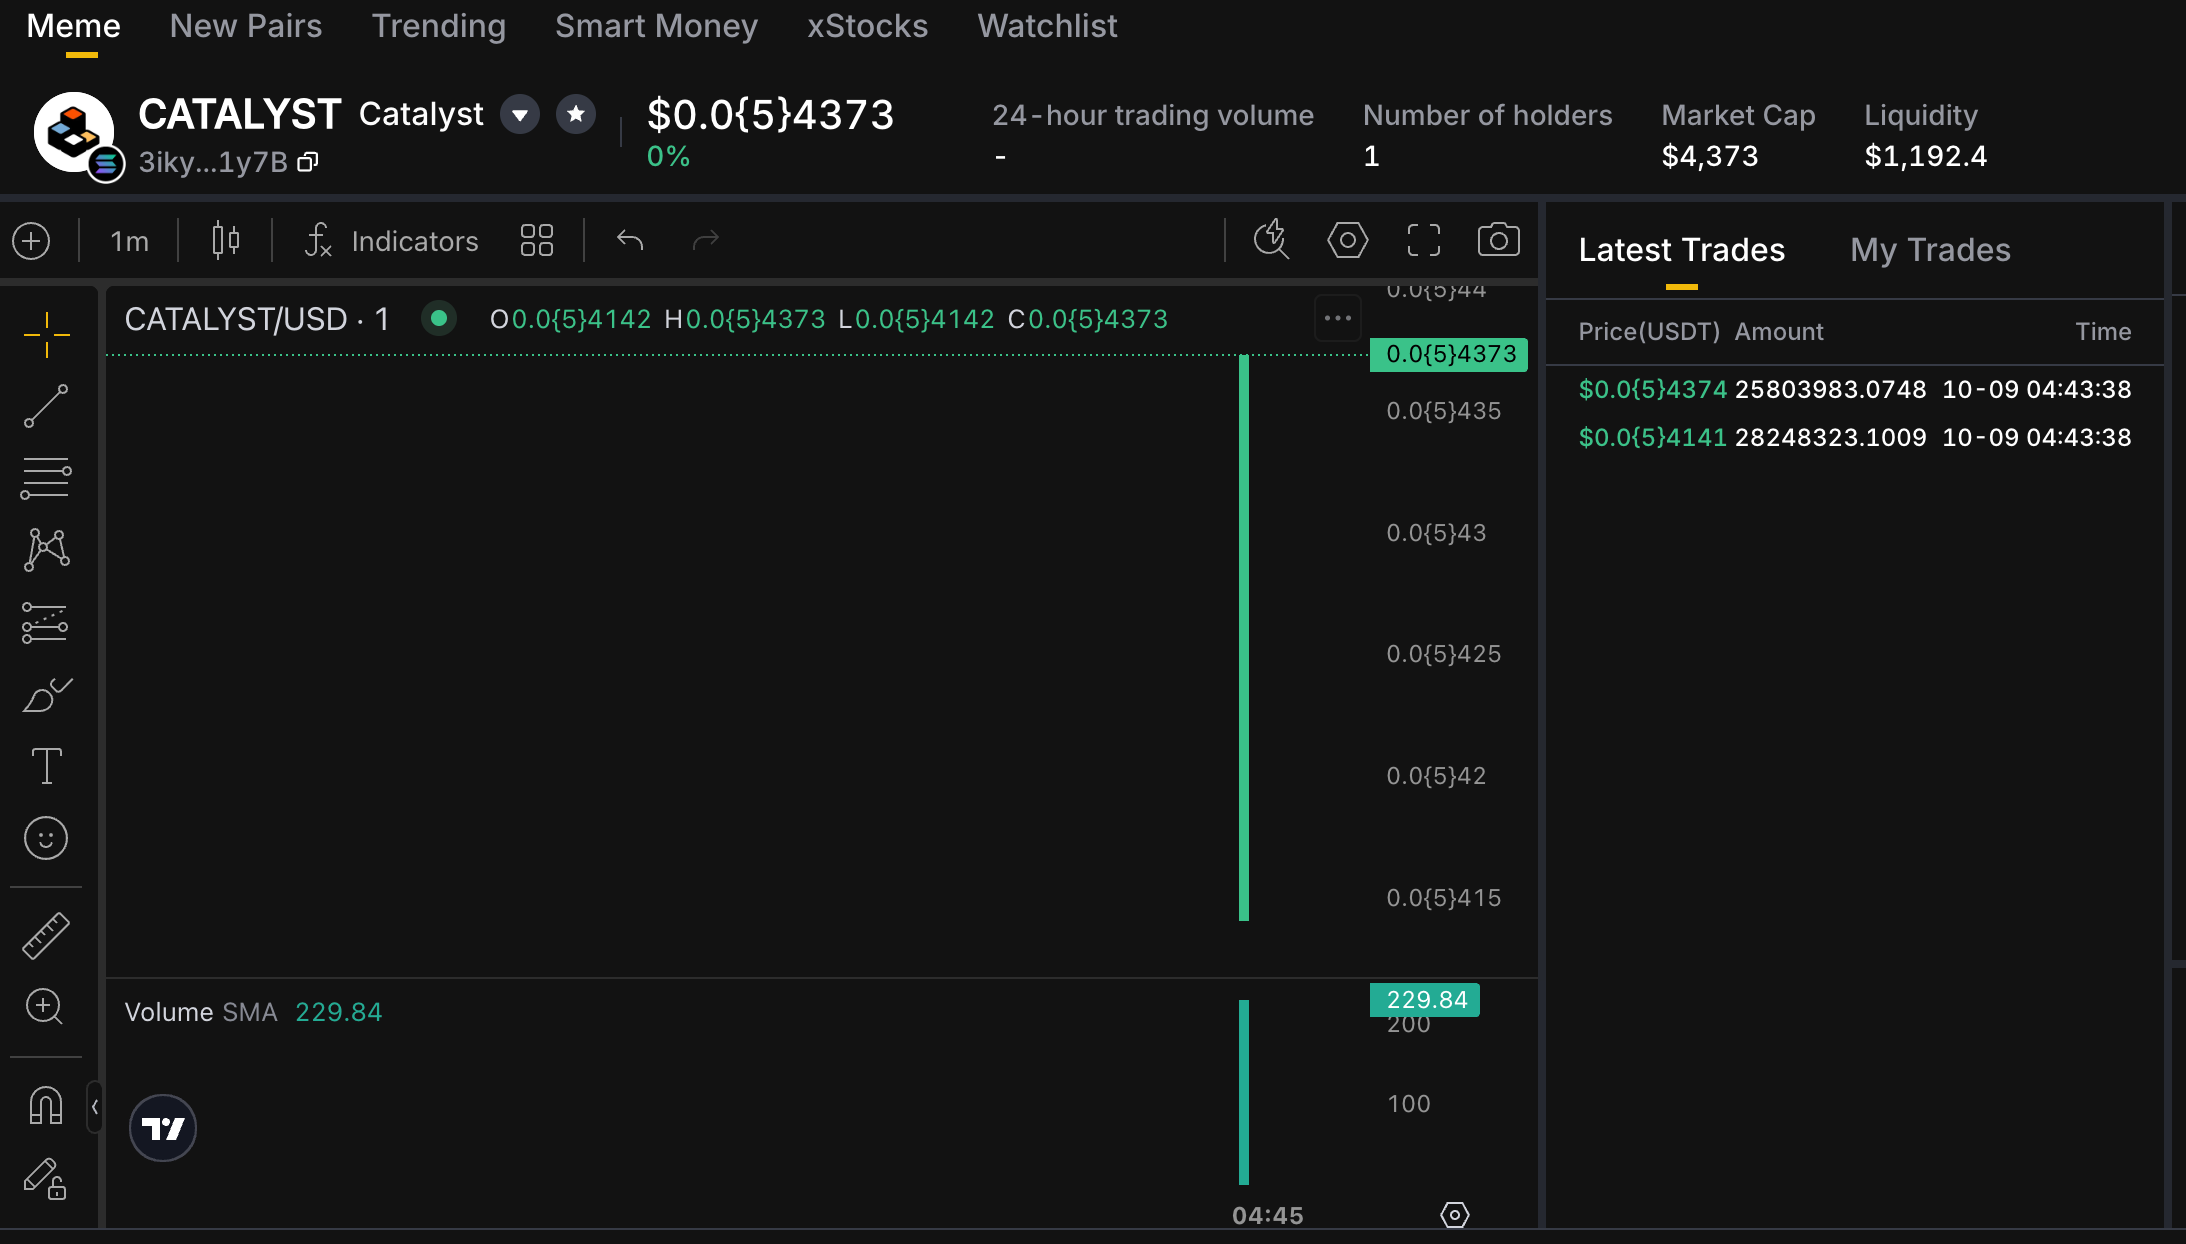The height and width of the screenshot is (1244, 2186).
Task: Open the emoji sticker tool
Action: (46, 838)
